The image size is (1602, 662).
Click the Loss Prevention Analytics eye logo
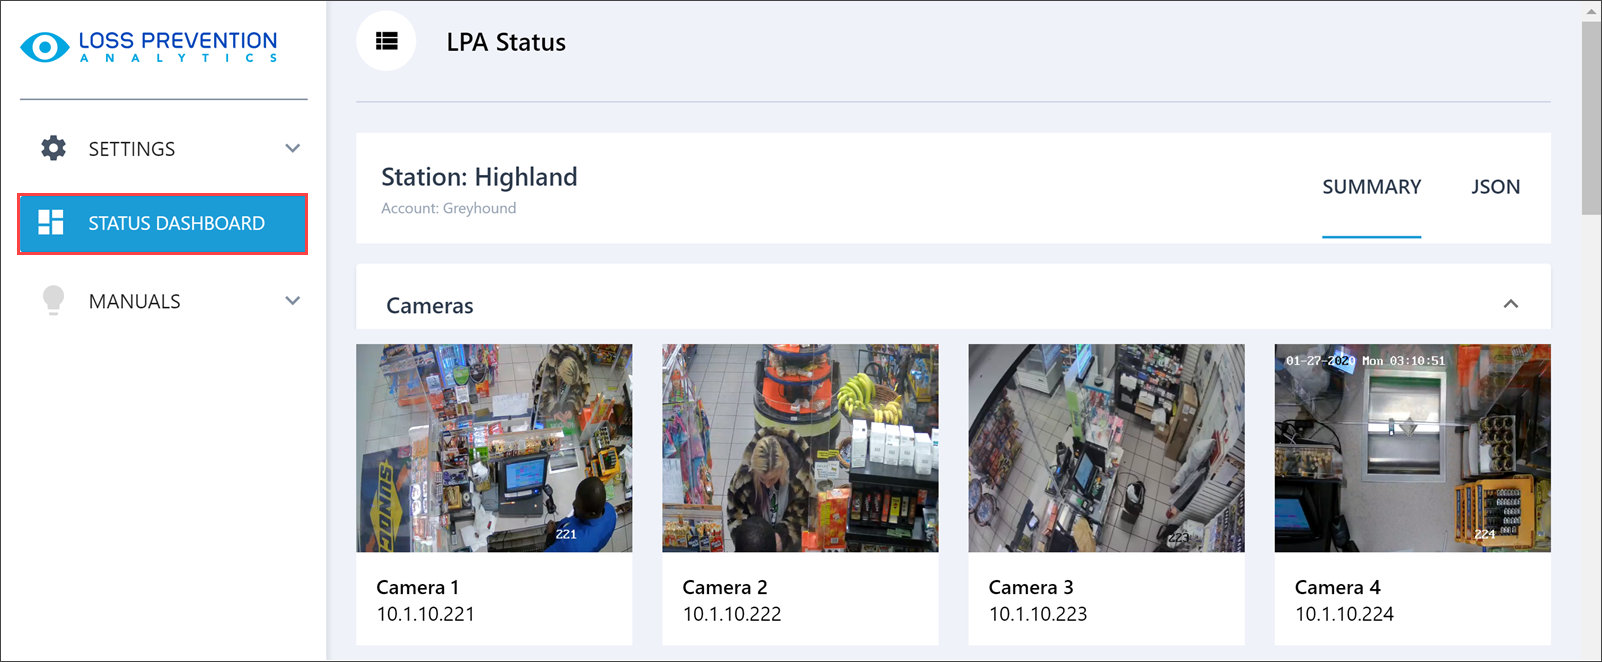tap(45, 47)
